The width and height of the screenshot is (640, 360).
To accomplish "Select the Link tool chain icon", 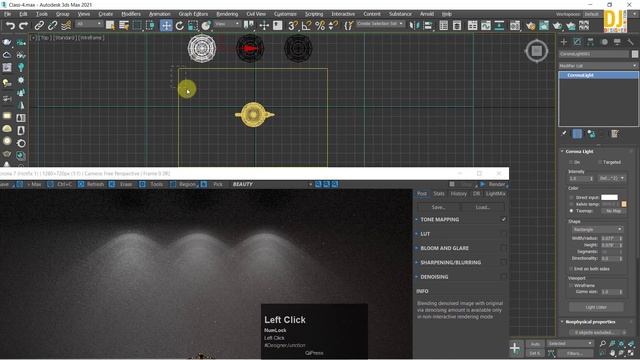I will tap(39, 26).
